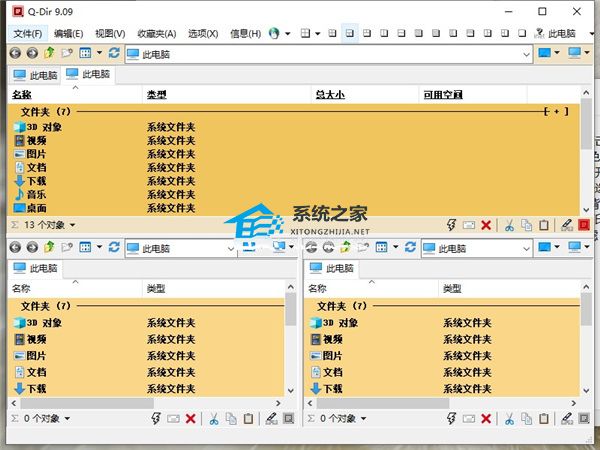Open the 13 个对象 status dropdown
The image size is (600, 450).
pos(72,225)
